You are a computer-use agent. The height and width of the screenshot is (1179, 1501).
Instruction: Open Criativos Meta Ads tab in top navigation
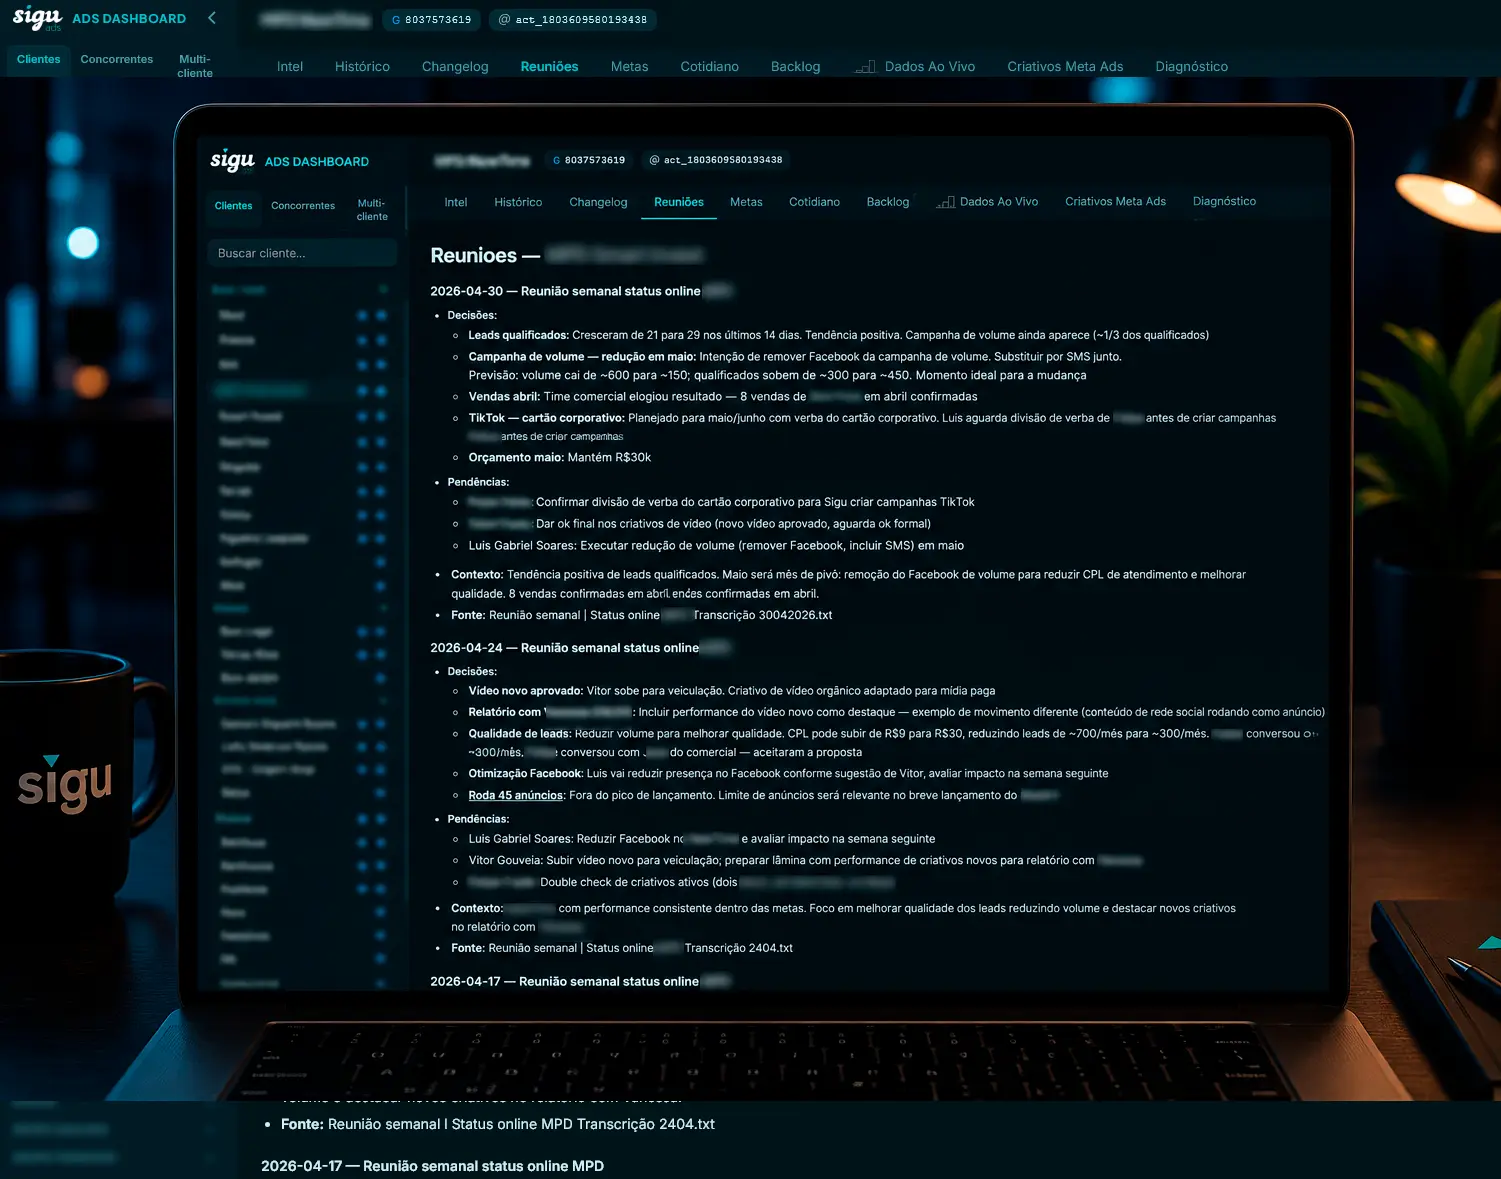(x=1065, y=67)
